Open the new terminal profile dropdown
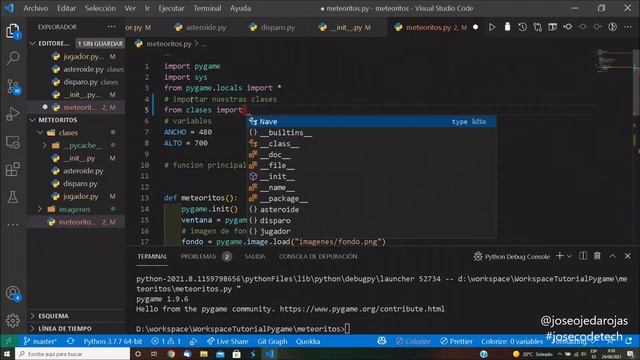The height and width of the screenshot is (360, 640). coord(569,256)
